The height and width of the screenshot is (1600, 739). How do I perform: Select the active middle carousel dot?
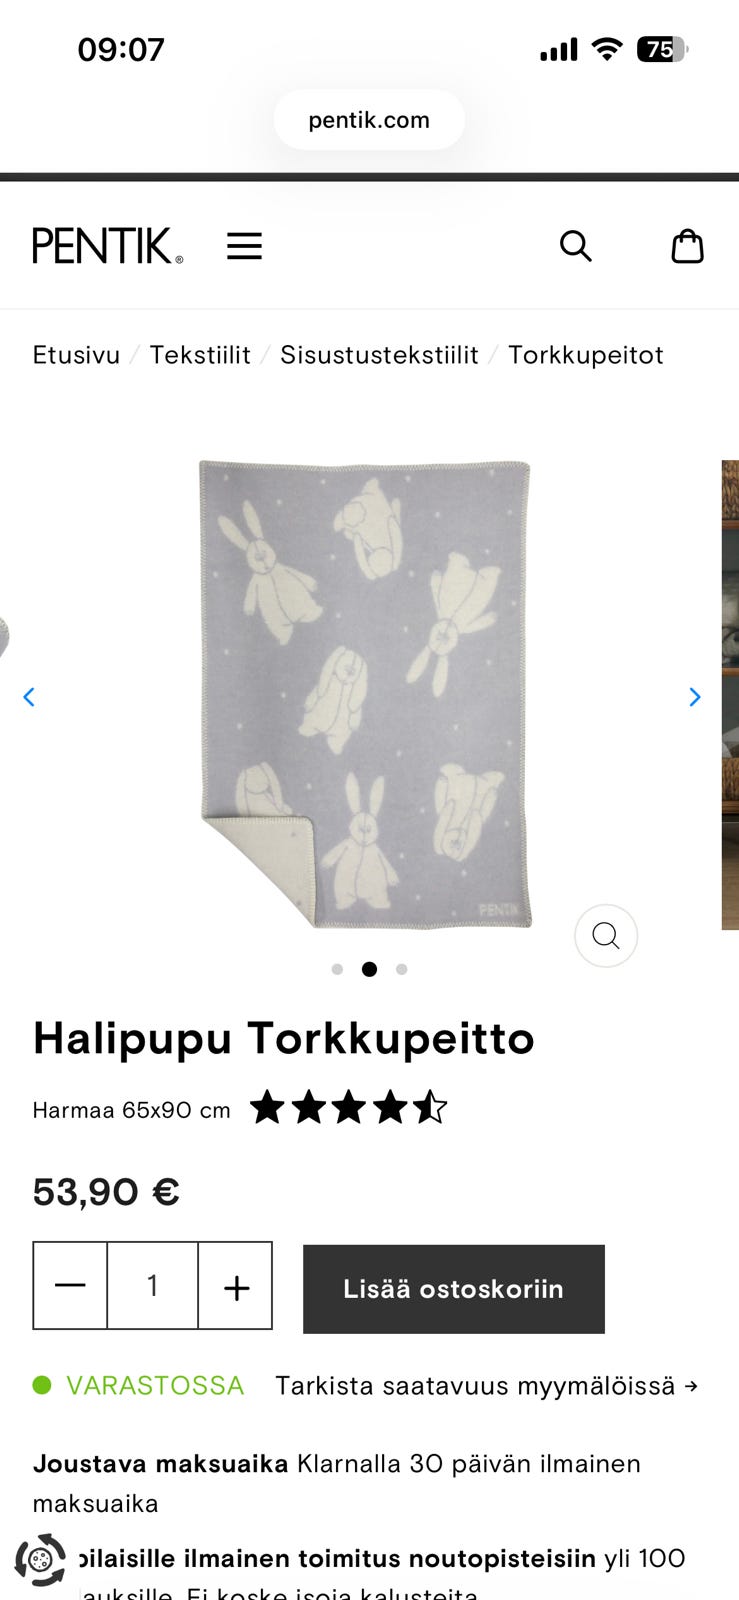[x=369, y=969]
